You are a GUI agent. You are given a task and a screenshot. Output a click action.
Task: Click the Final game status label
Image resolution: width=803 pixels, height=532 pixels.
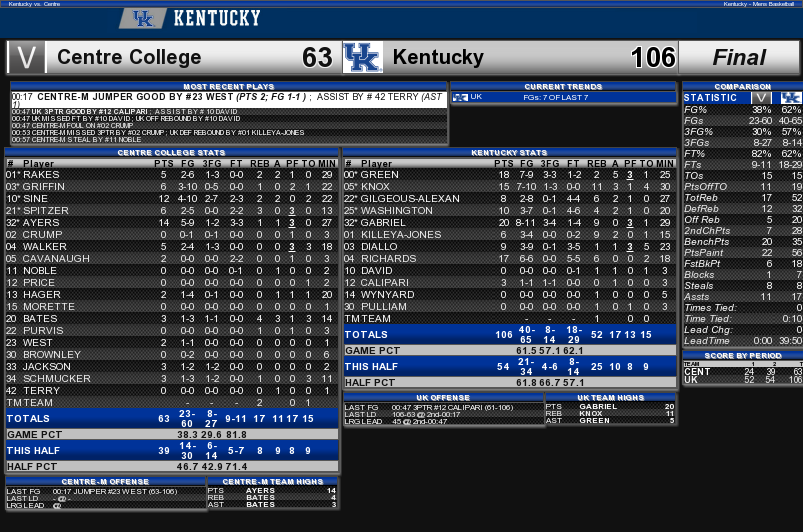[739, 57]
